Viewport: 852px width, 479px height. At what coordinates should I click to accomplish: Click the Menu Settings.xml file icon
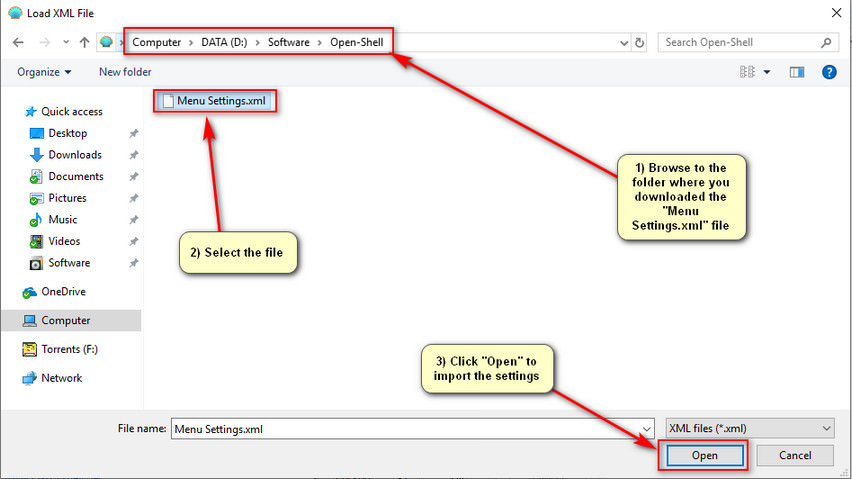(x=168, y=101)
